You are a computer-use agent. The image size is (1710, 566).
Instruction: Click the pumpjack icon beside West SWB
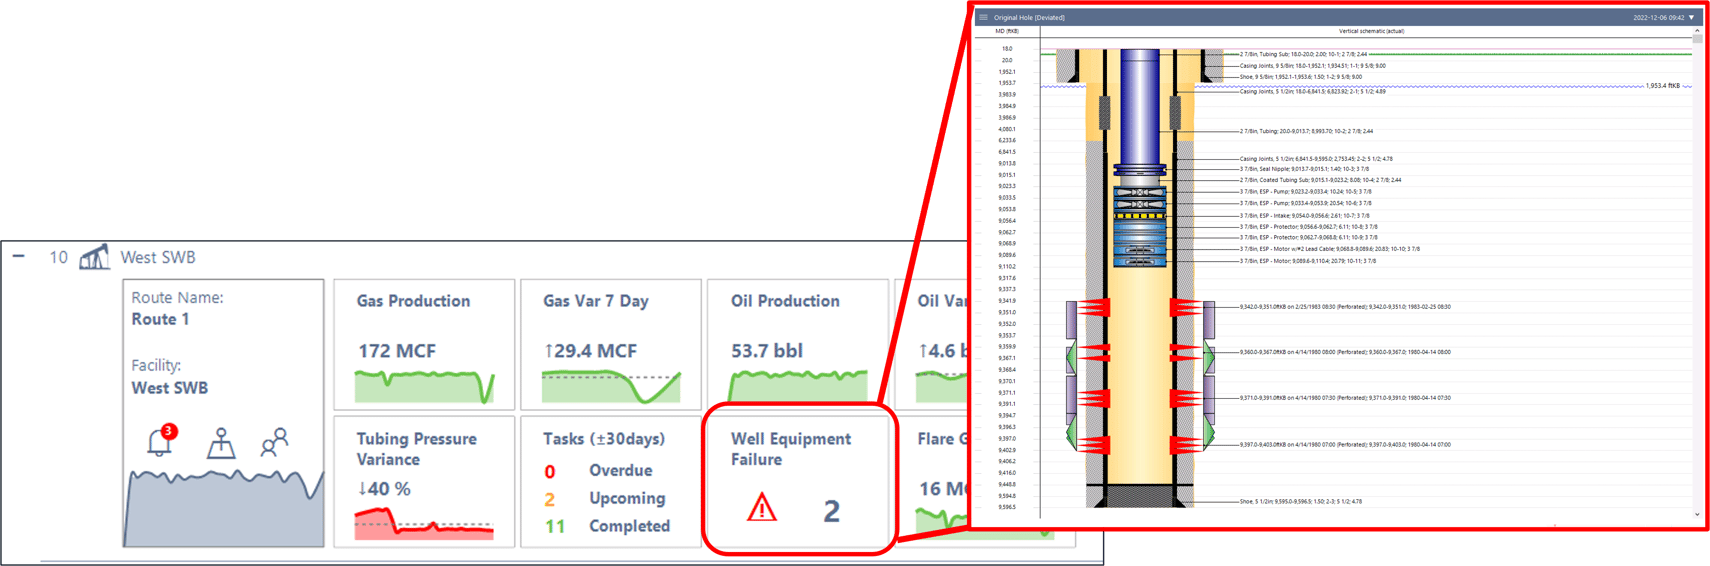[x=94, y=258]
